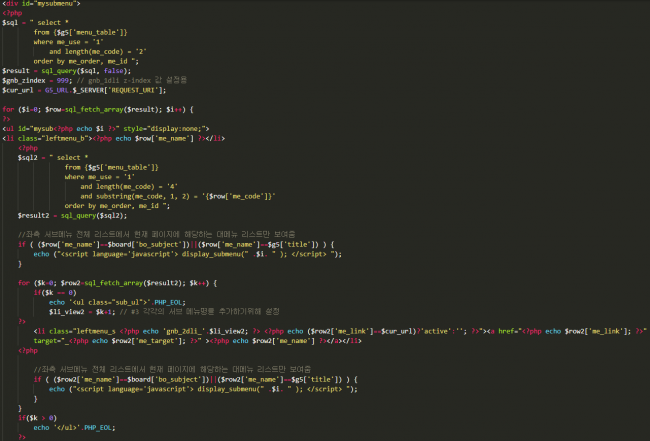Click the 'if($k == 0)' line
The width and height of the screenshot is (650, 441).
pos(55,293)
